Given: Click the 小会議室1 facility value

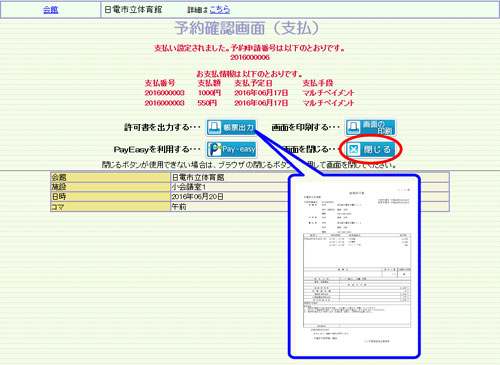Looking at the screenshot, I should pyautogui.click(x=189, y=187).
